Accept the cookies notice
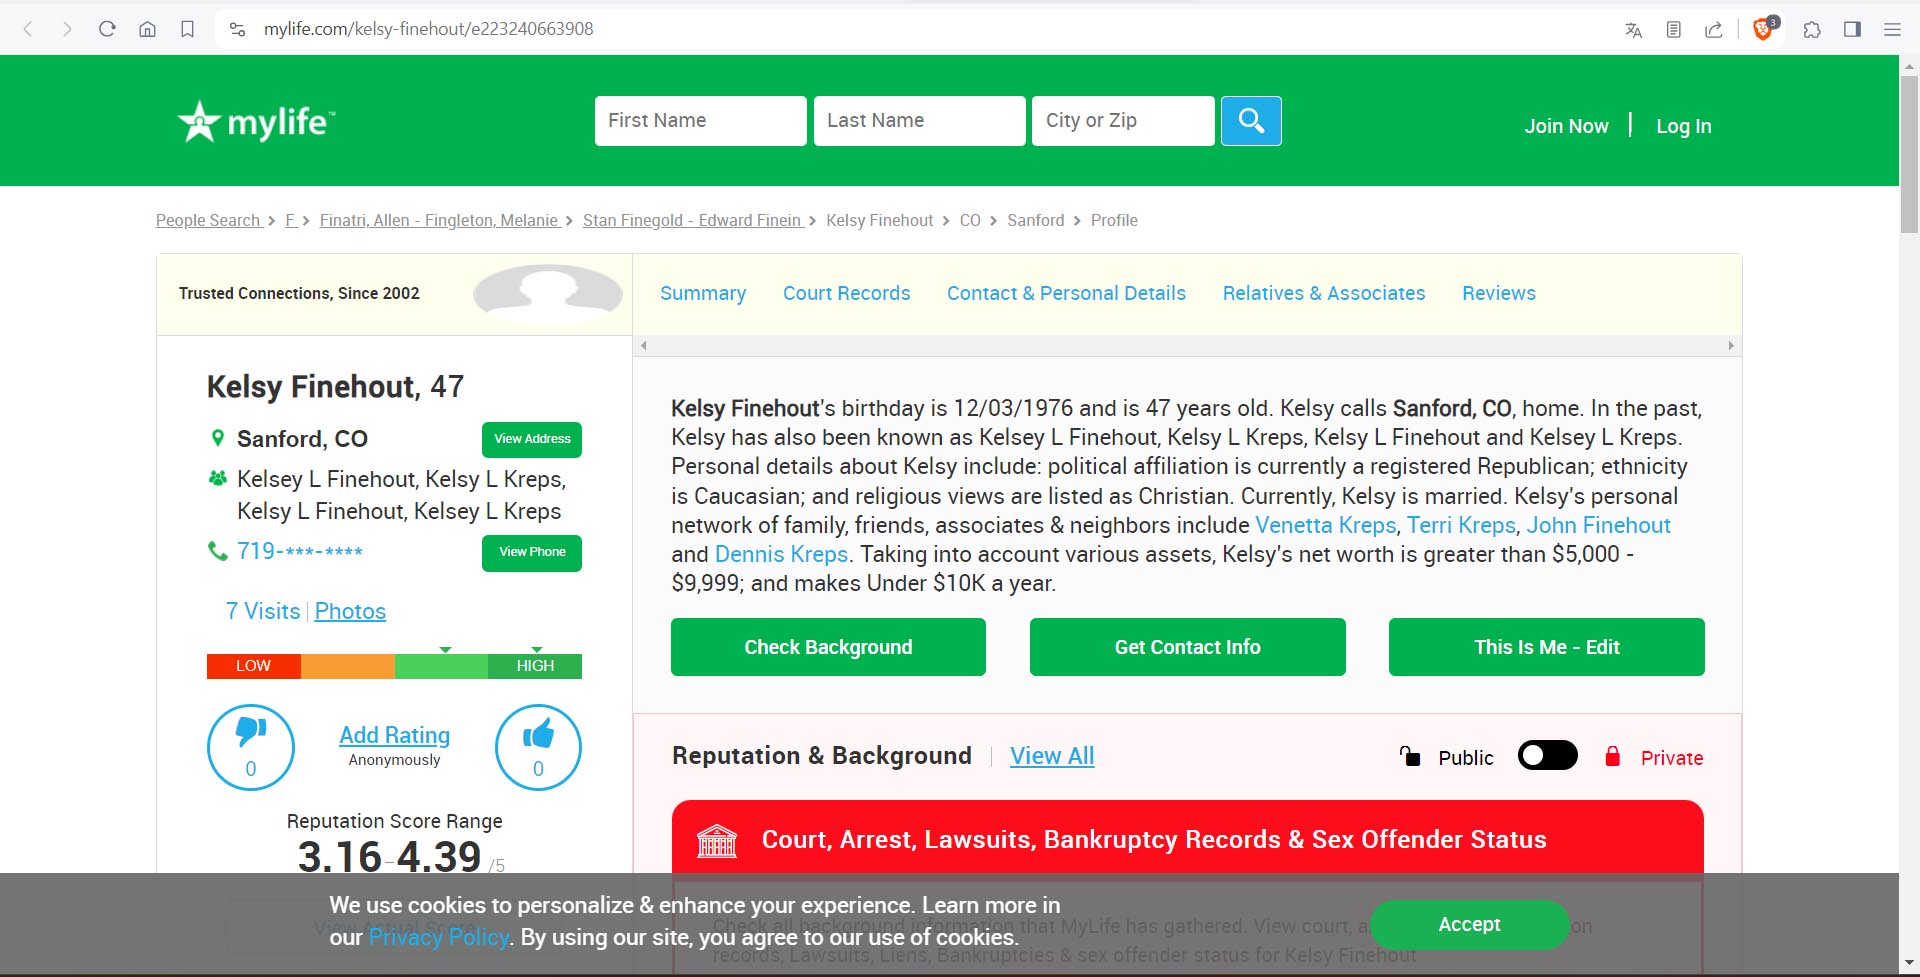Viewport: 1920px width, 977px height. [x=1469, y=925]
